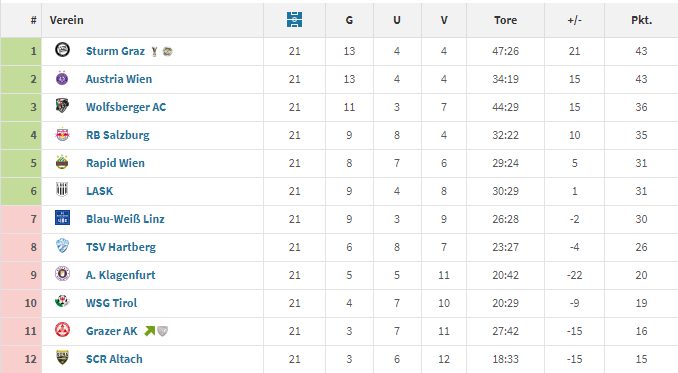678x373 pixels.
Task: Click the Wolfsberger AC club crest
Action: [62, 106]
